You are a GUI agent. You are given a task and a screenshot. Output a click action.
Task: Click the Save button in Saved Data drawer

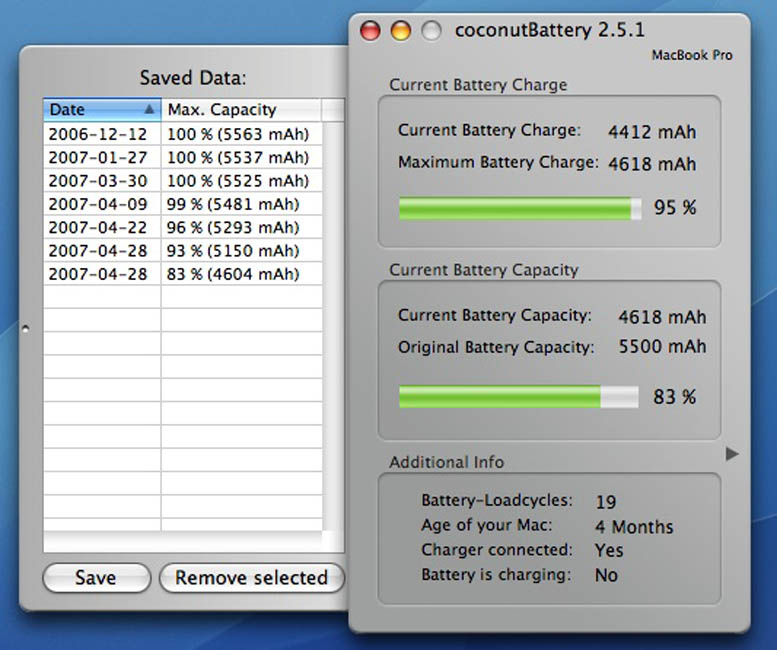(97, 578)
